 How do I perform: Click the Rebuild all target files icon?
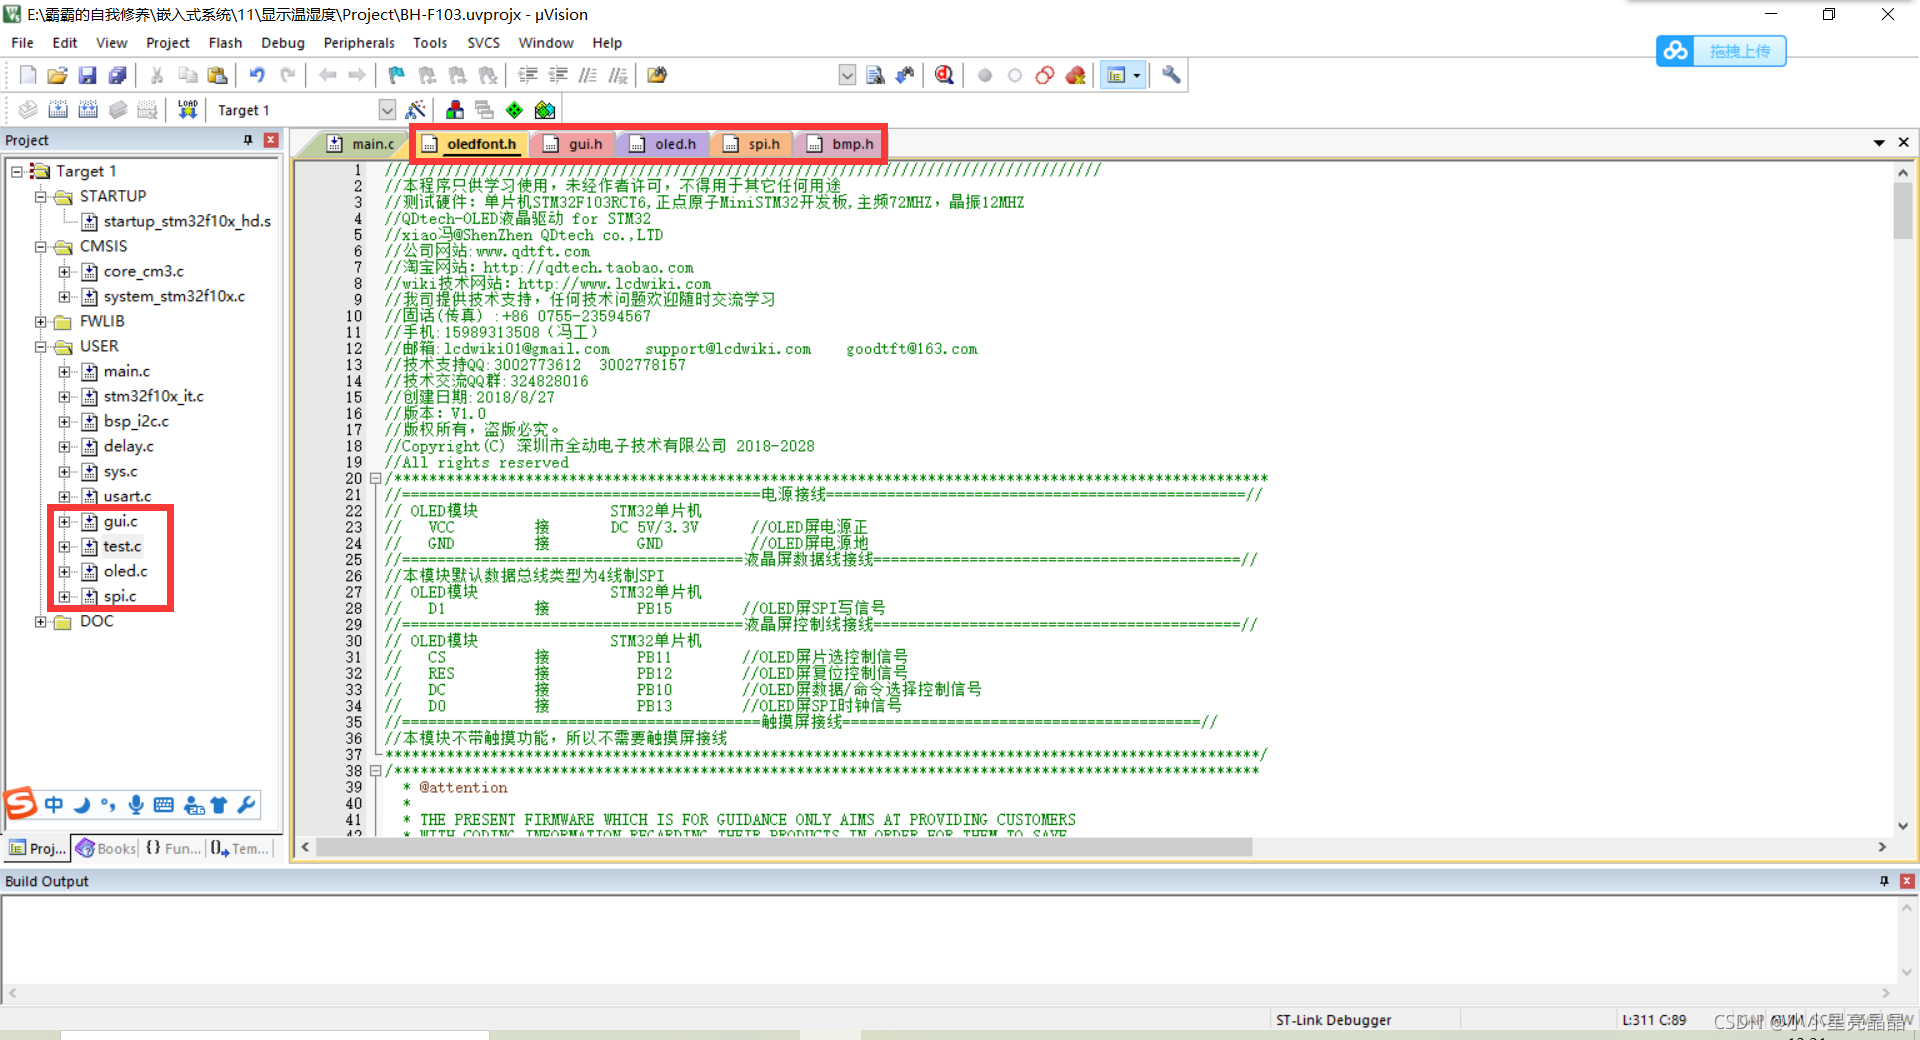pyautogui.click(x=88, y=110)
